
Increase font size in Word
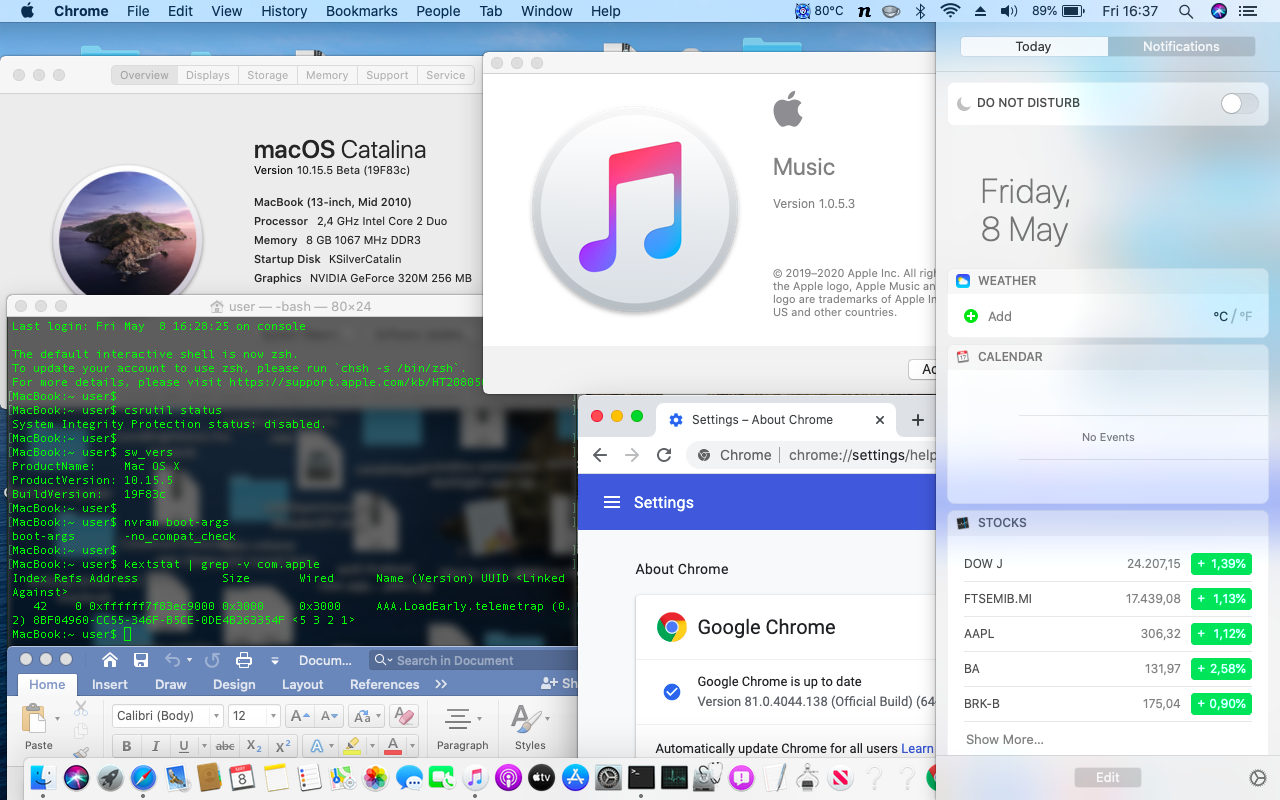299,716
